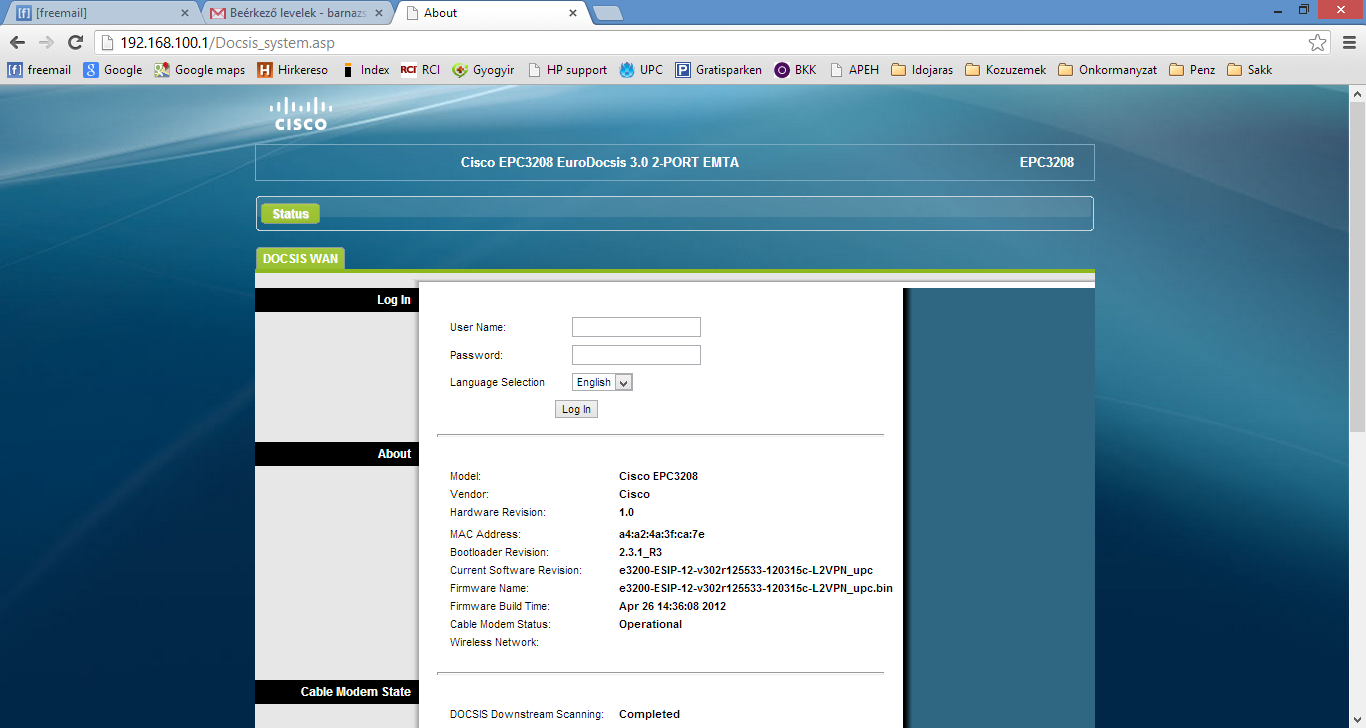This screenshot has width=1366, height=728.
Task: Expand the Kozuzemek bookmark folder
Action: tap(1006, 70)
